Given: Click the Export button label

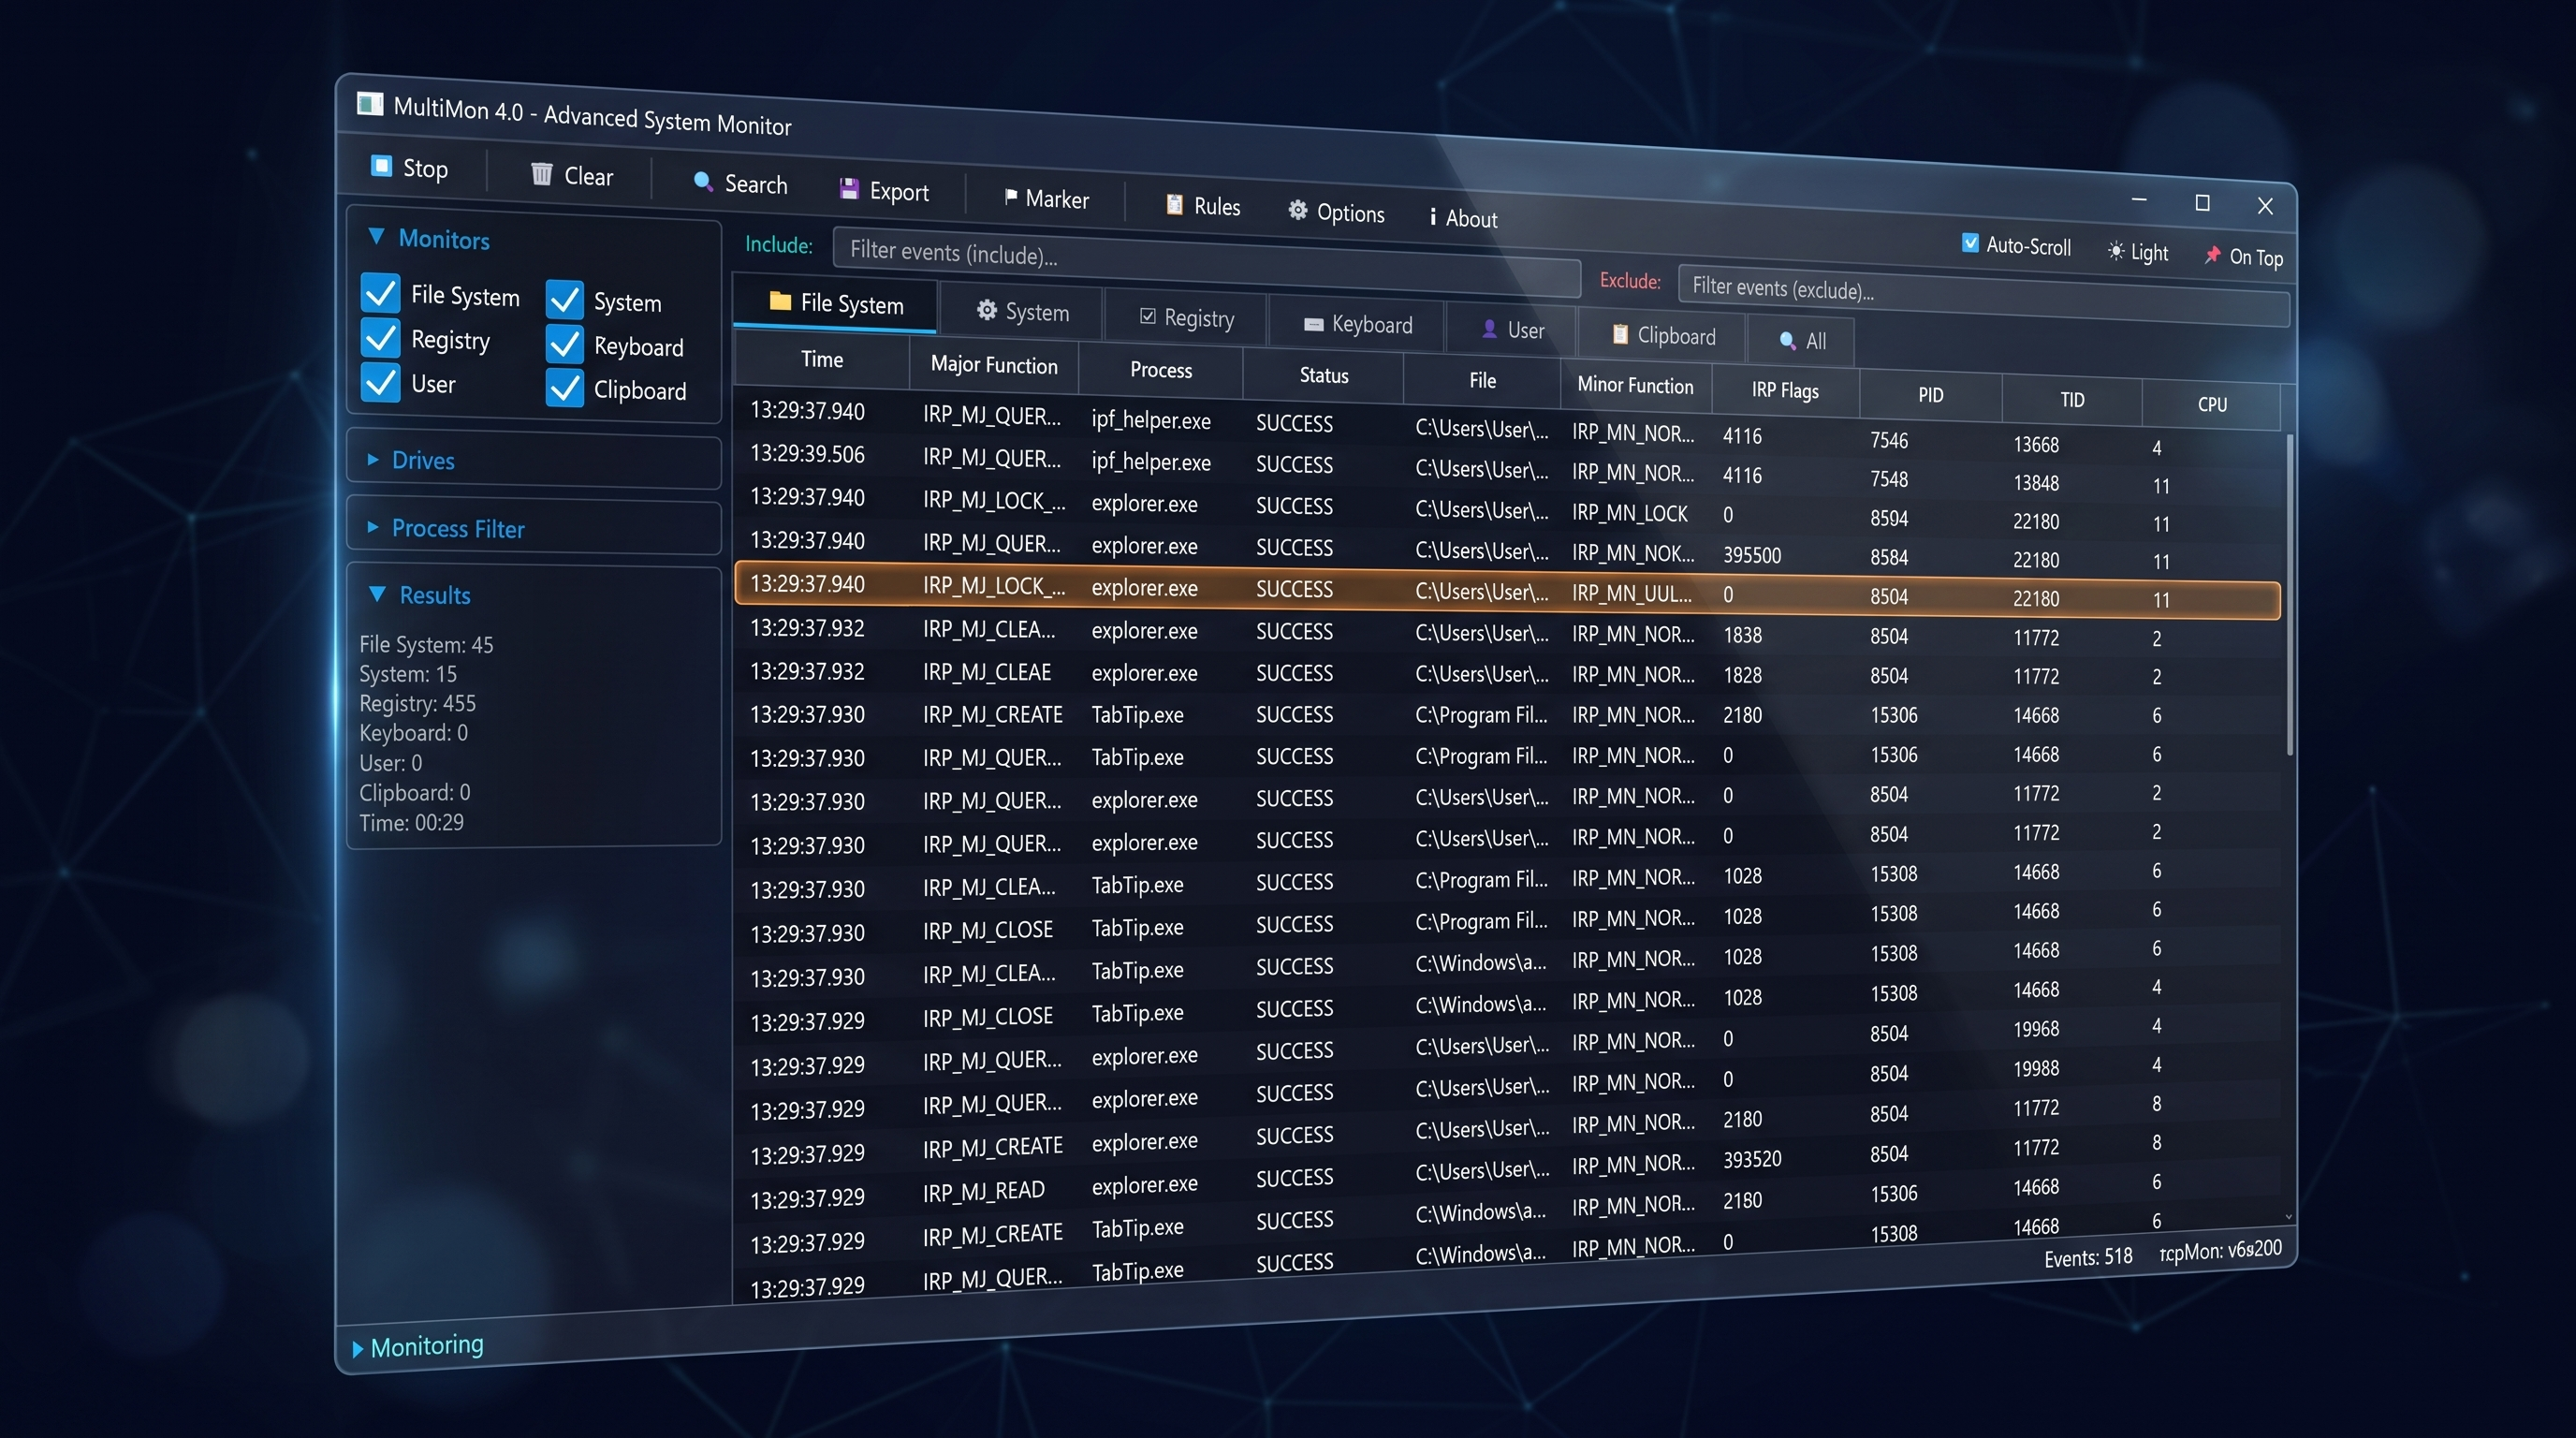Looking at the screenshot, I should click(899, 191).
